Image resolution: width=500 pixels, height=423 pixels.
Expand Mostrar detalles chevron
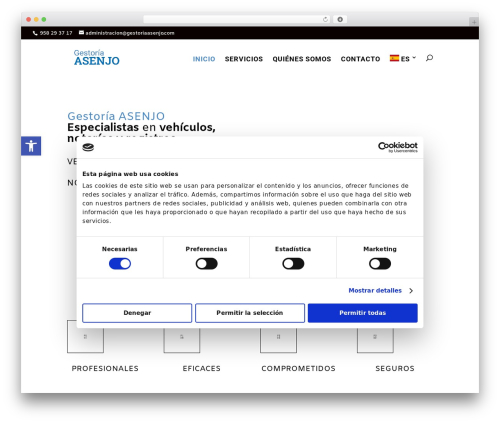(411, 291)
